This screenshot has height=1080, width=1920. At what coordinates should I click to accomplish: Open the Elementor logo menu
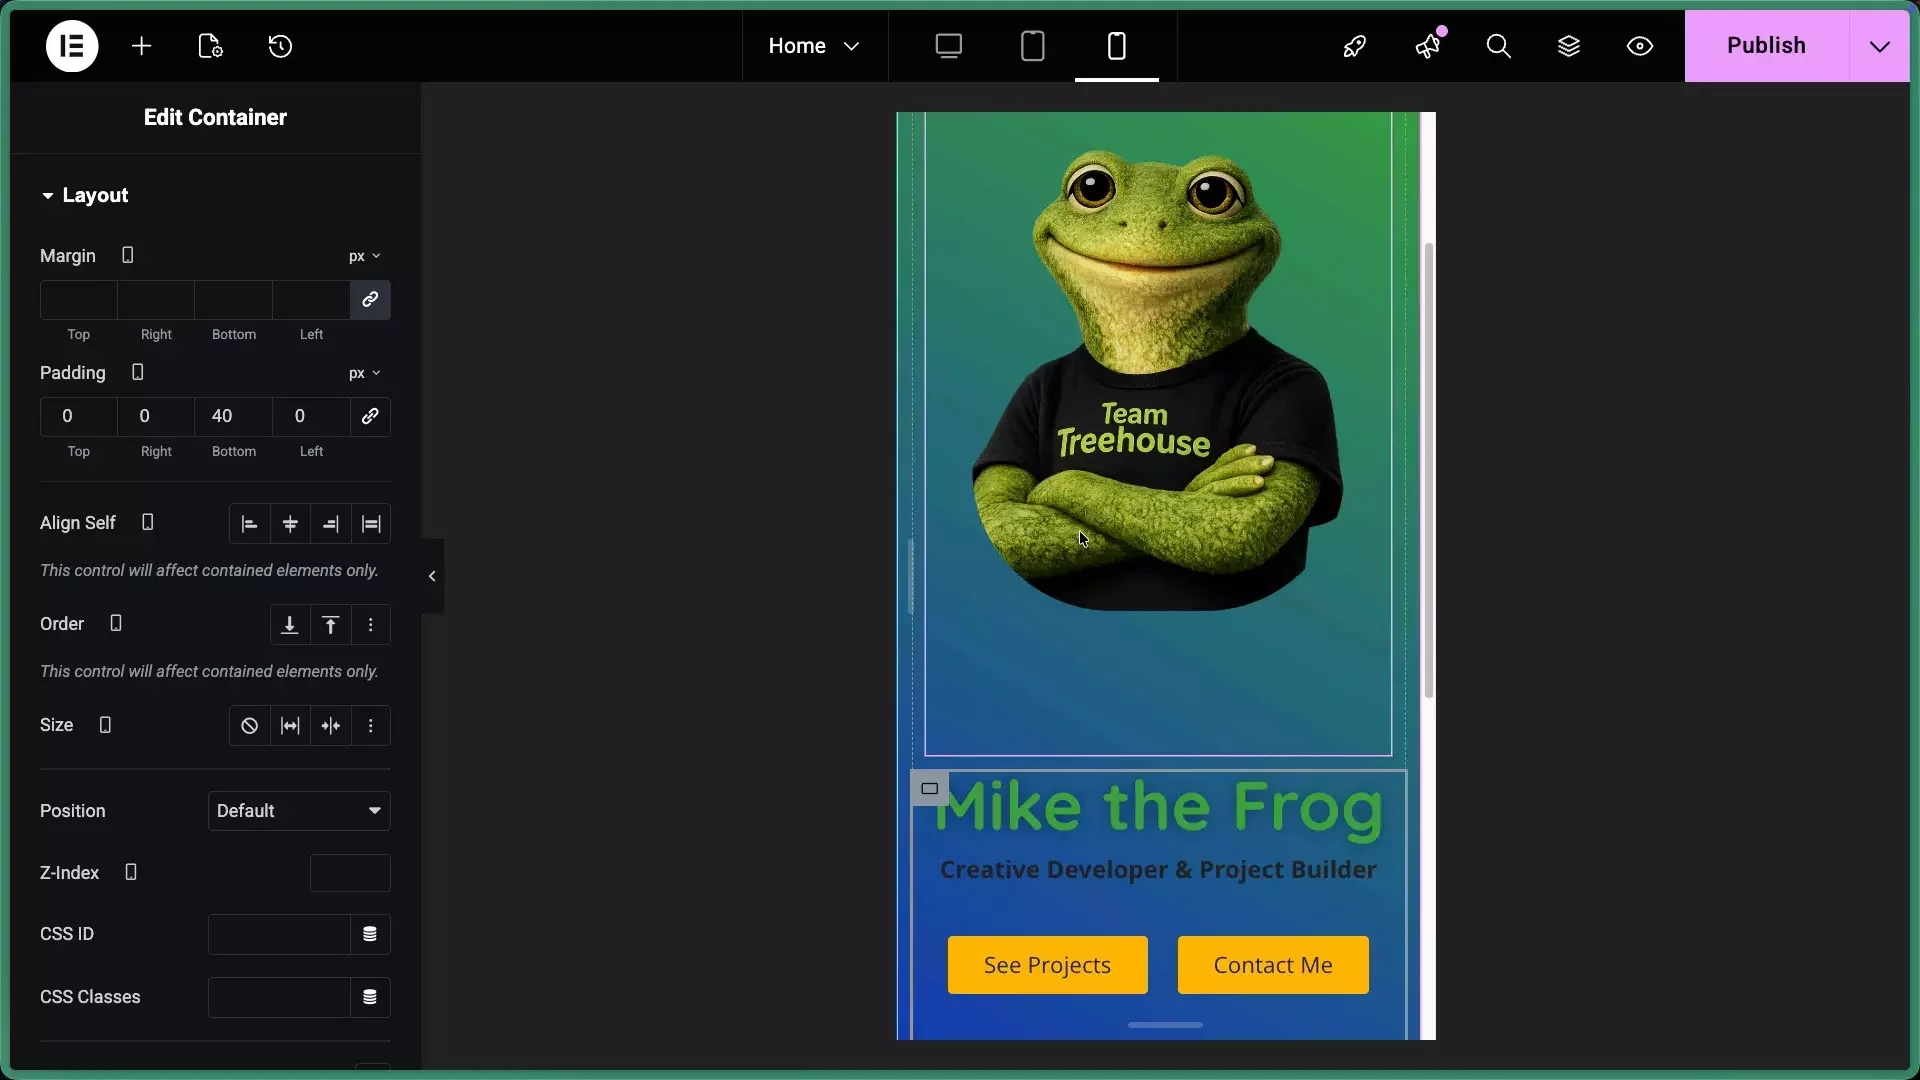click(x=71, y=46)
